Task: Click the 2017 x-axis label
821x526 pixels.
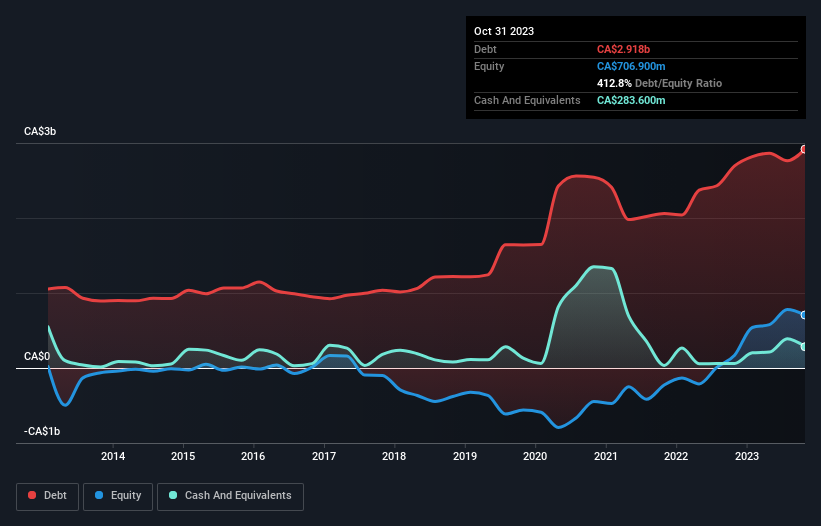Action: pos(324,456)
